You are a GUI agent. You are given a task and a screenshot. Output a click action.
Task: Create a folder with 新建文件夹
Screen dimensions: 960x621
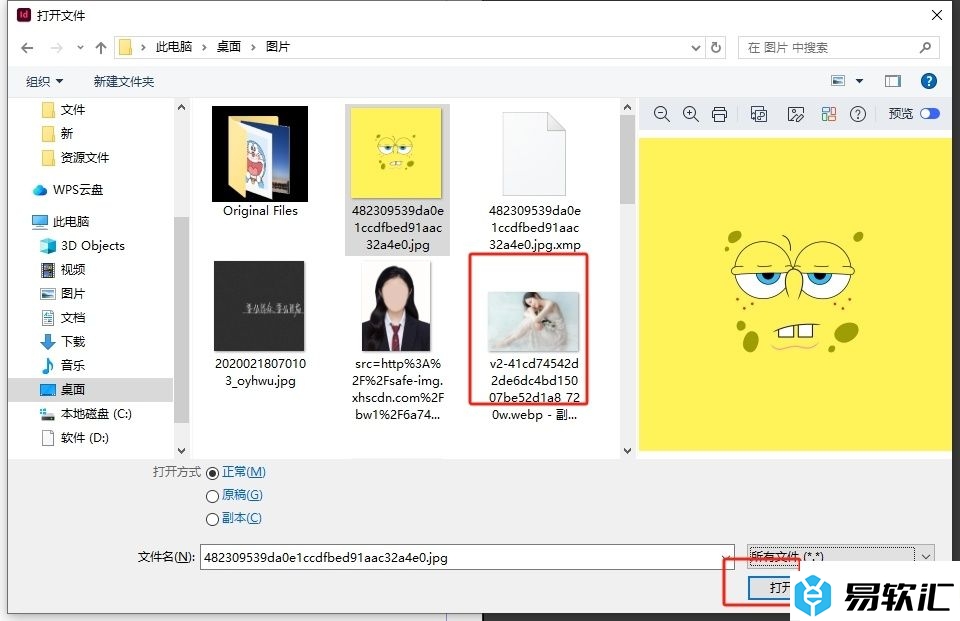pos(124,81)
